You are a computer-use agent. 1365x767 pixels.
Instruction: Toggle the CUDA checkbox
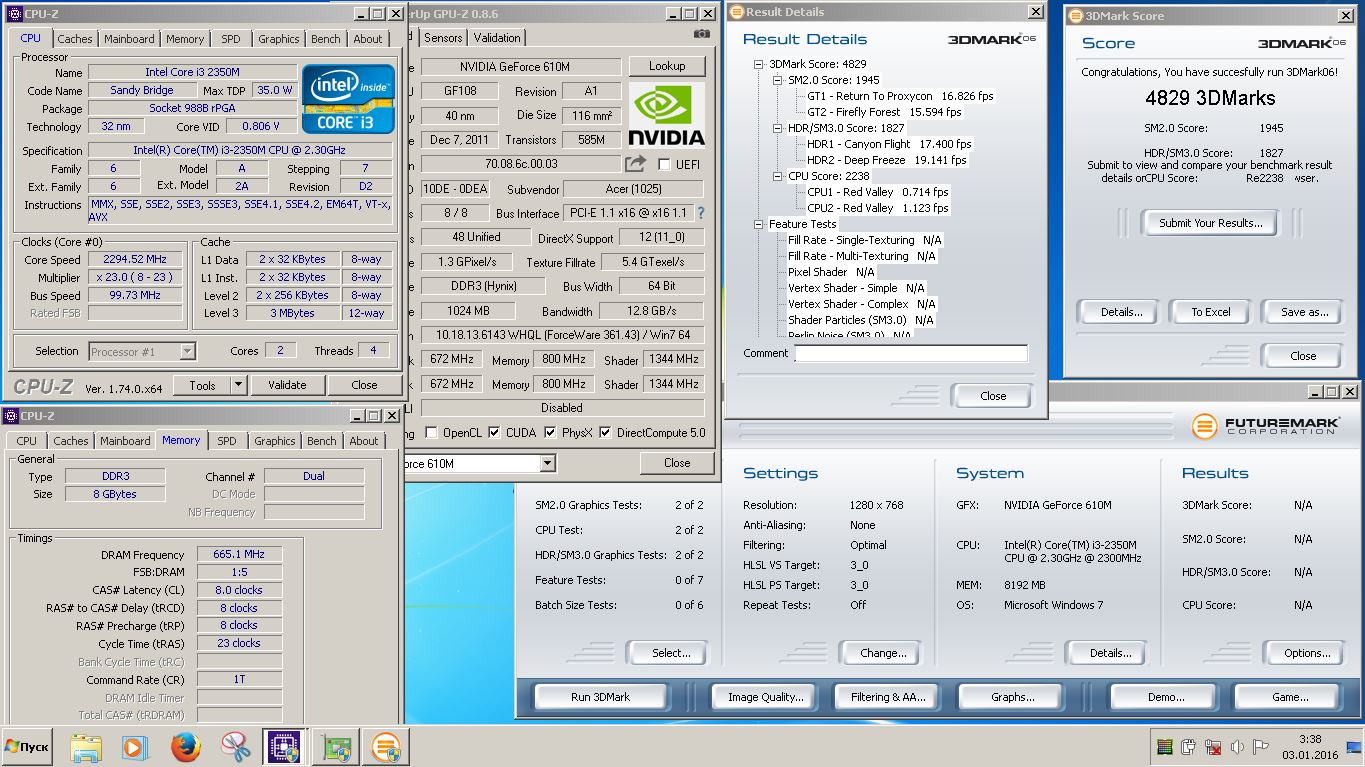pos(495,433)
